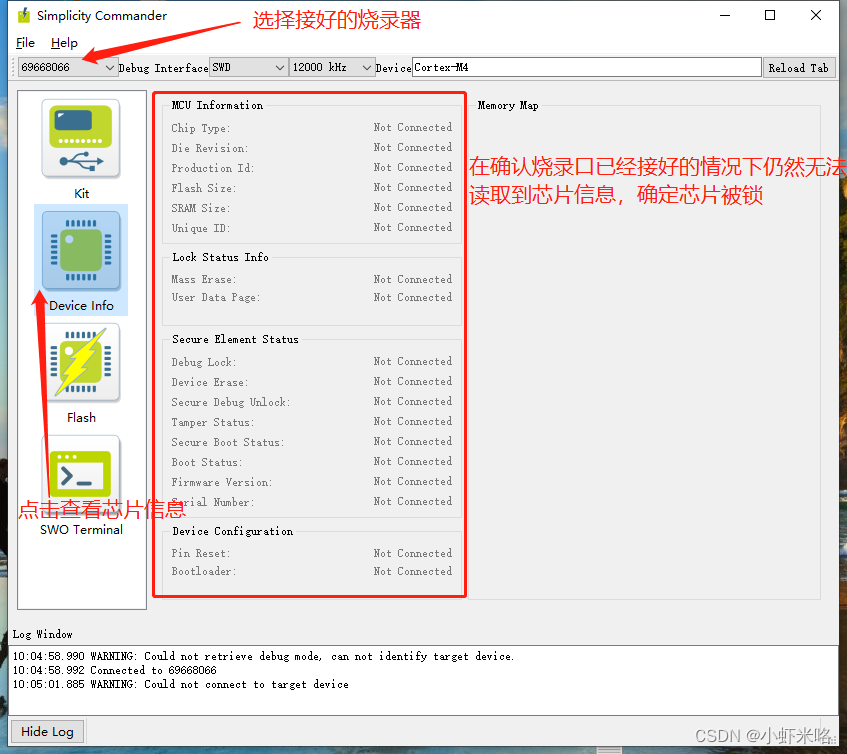Click the Serial Number value

tap(413, 501)
